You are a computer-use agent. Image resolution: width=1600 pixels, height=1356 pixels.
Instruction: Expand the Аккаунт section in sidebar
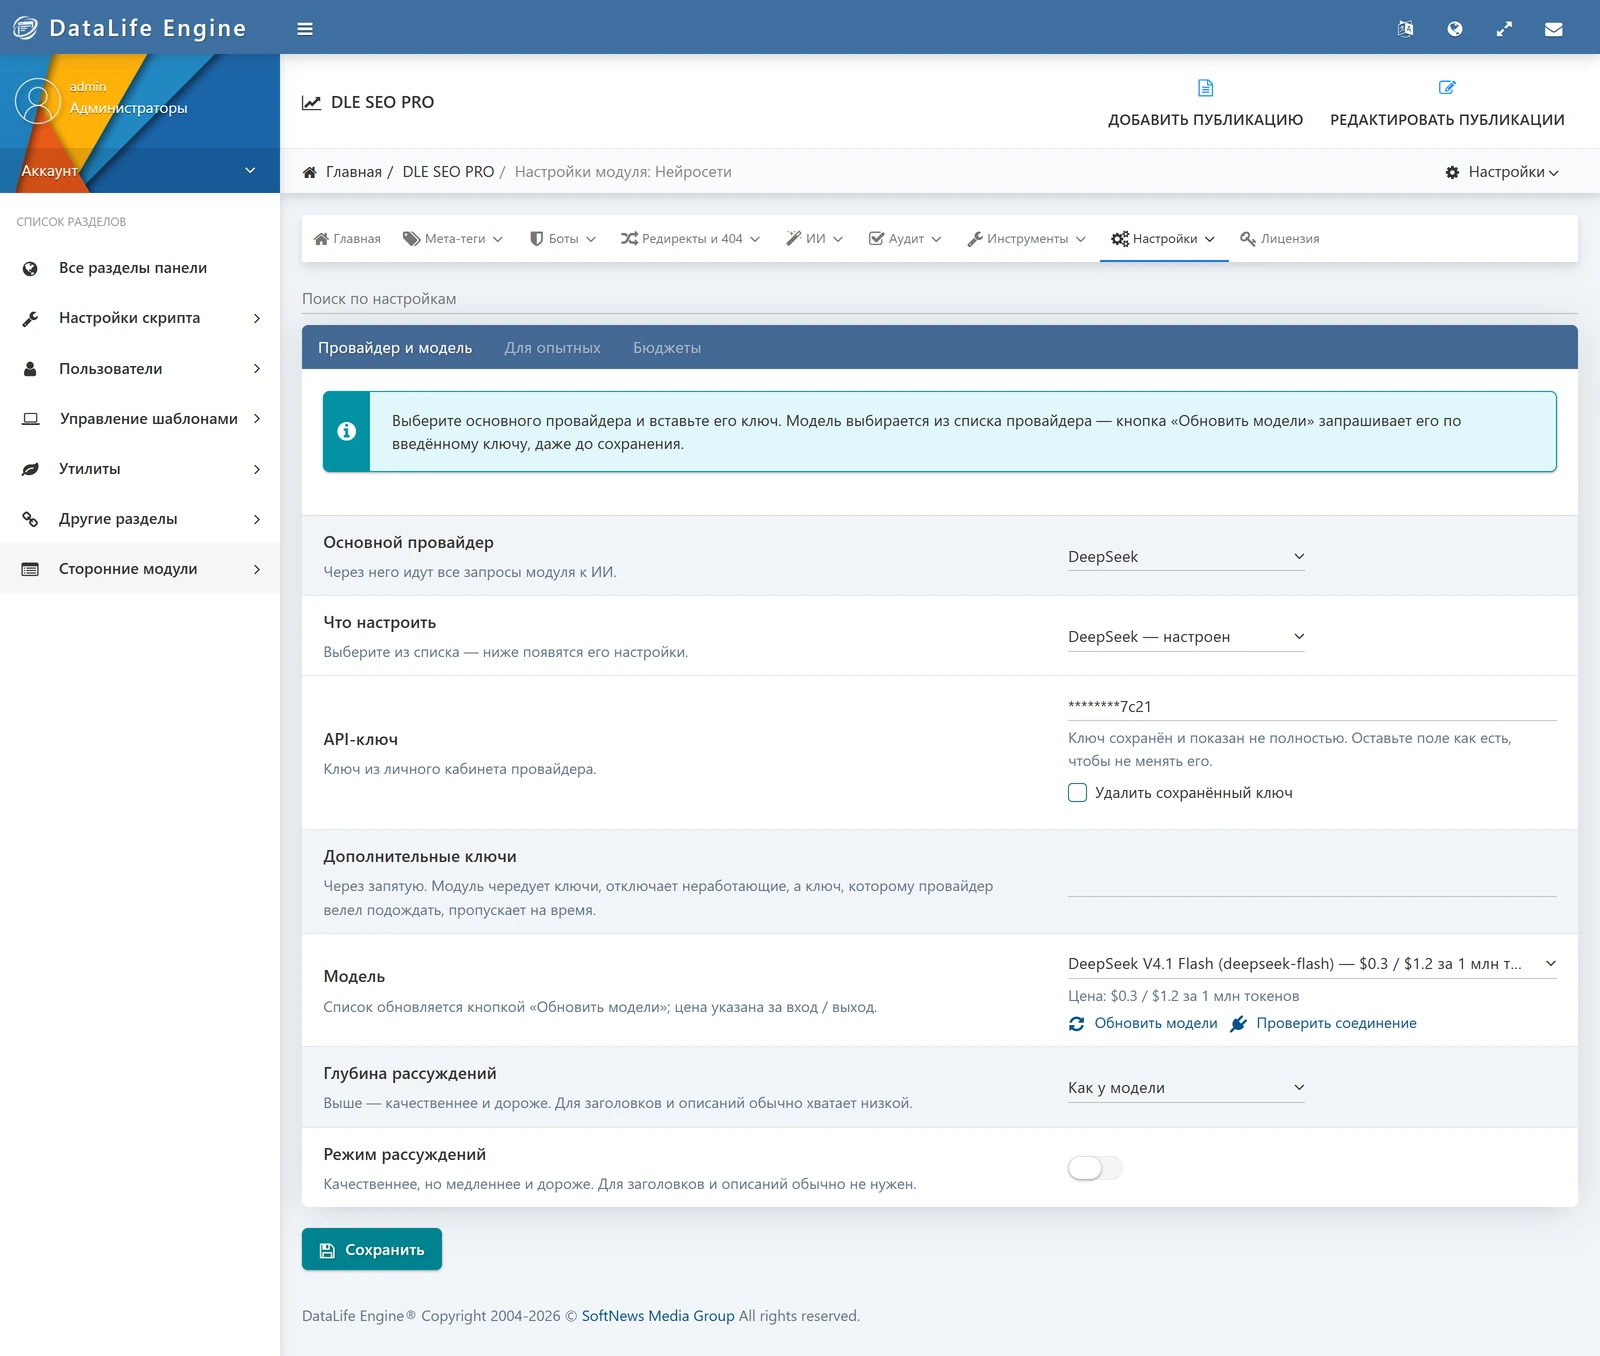(x=140, y=171)
